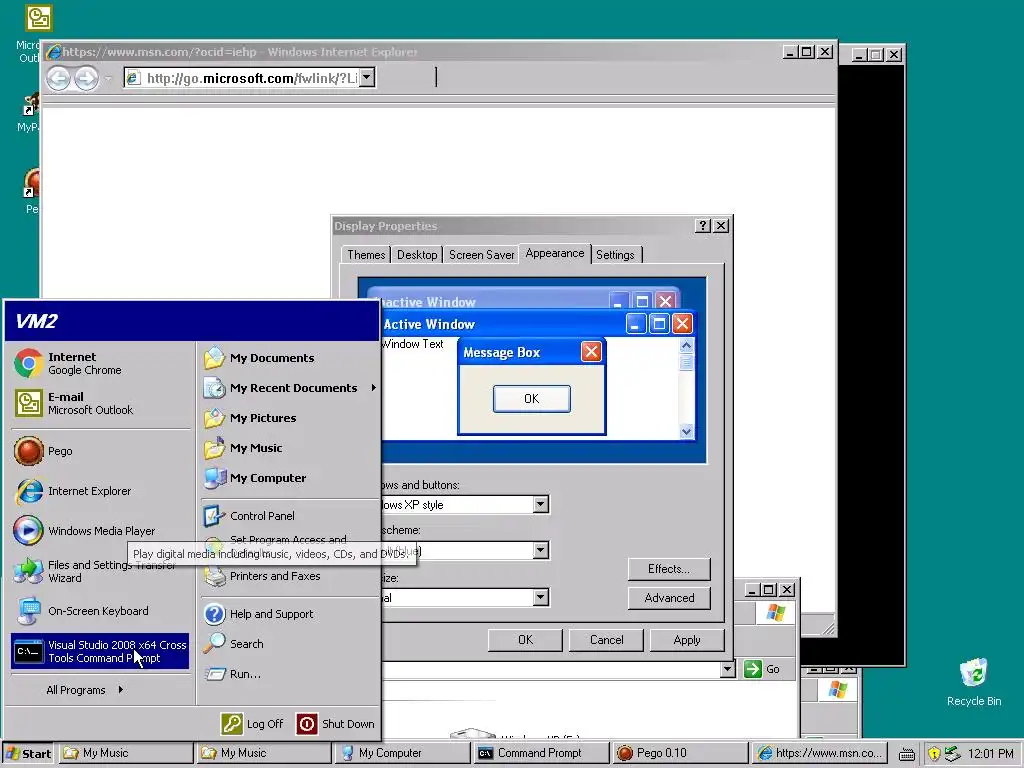Viewport: 1024px width, 768px height.
Task: Expand My Recent Documents submenu
Action: 290,388
